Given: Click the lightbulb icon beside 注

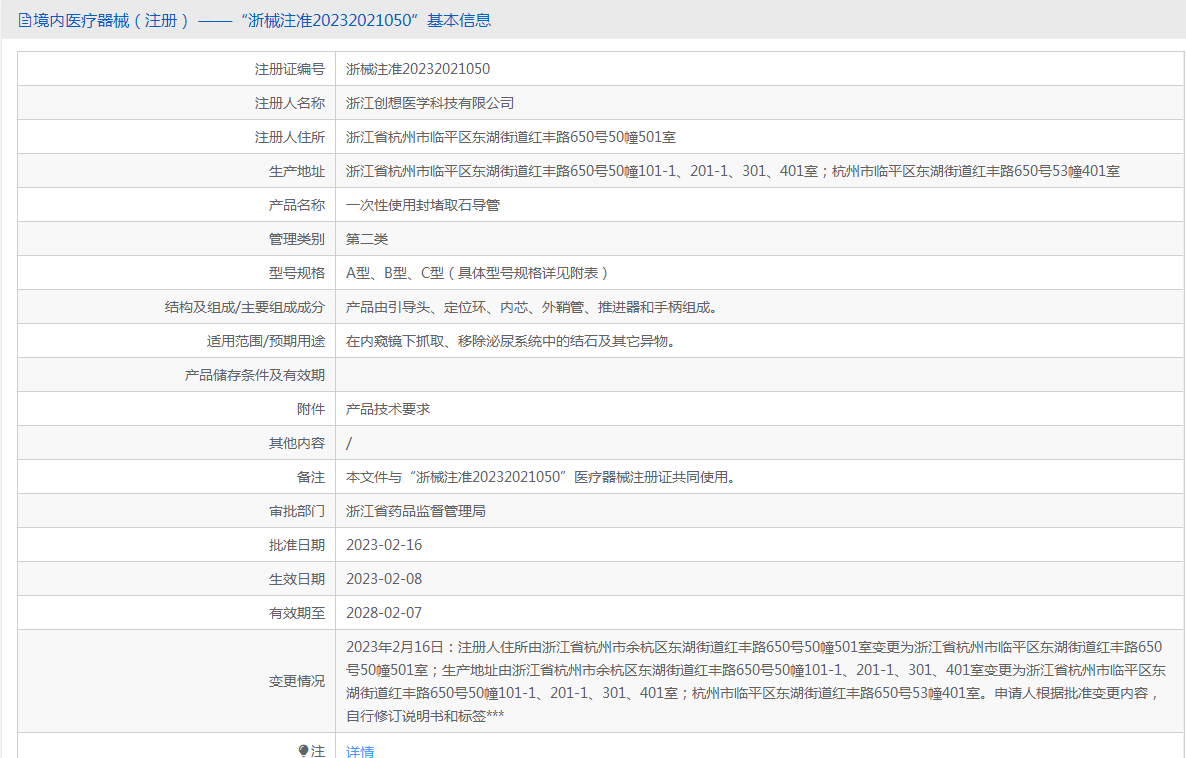Looking at the screenshot, I should point(303,750).
